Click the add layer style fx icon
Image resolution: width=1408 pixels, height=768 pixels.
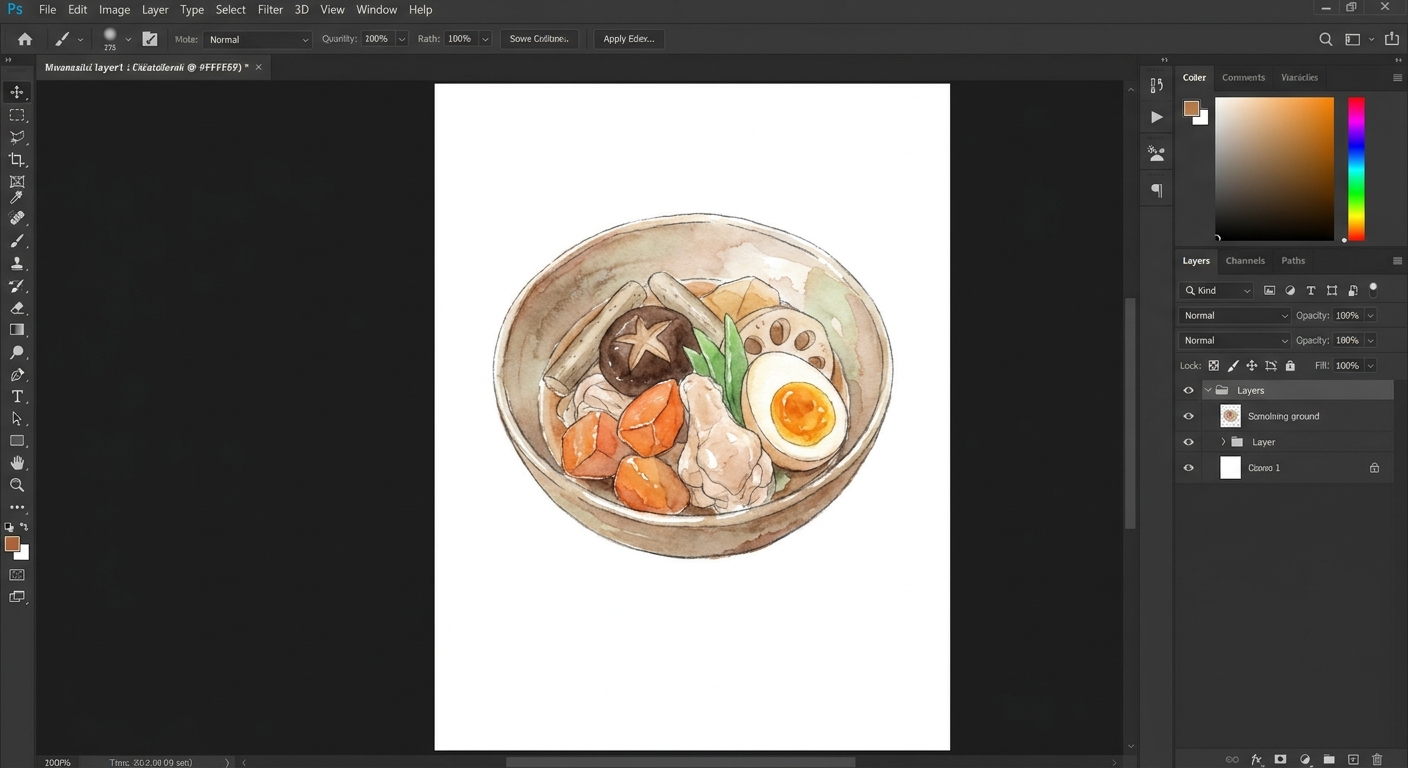click(x=1257, y=760)
